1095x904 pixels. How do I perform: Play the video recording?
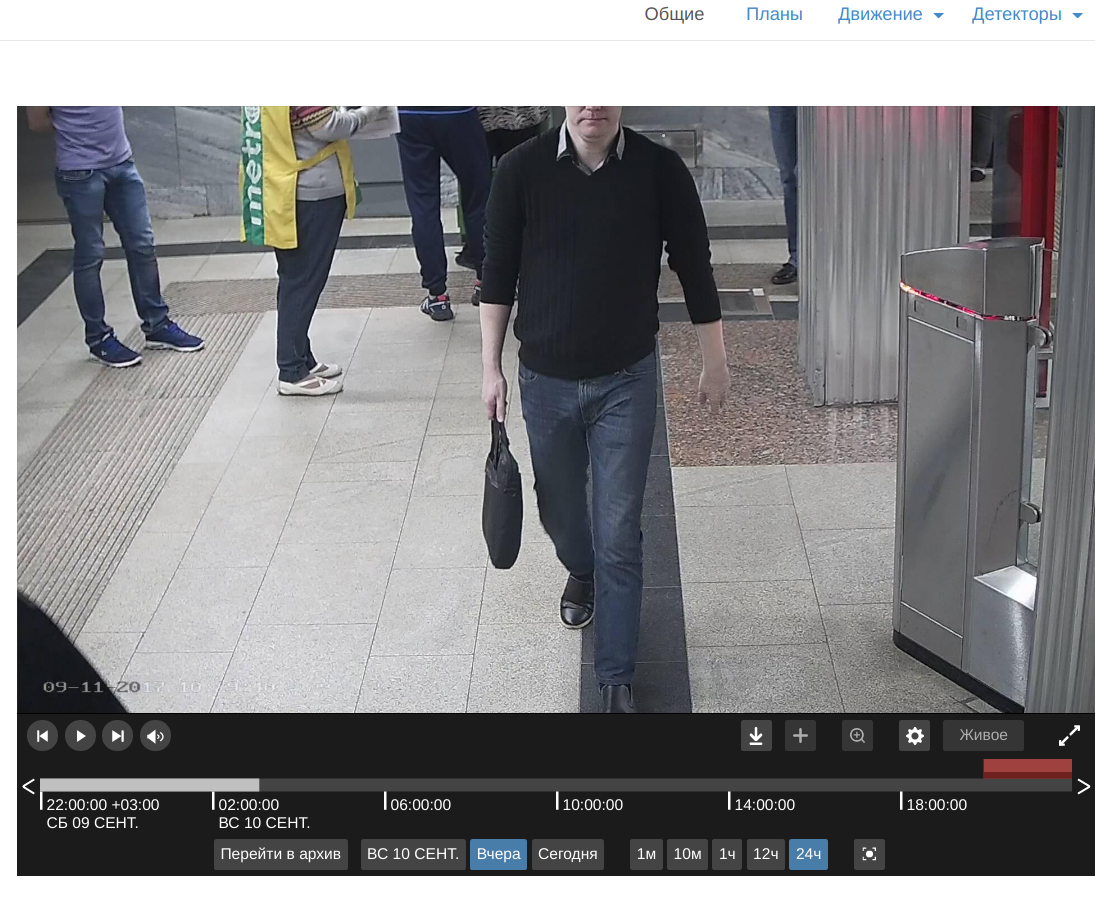click(80, 736)
